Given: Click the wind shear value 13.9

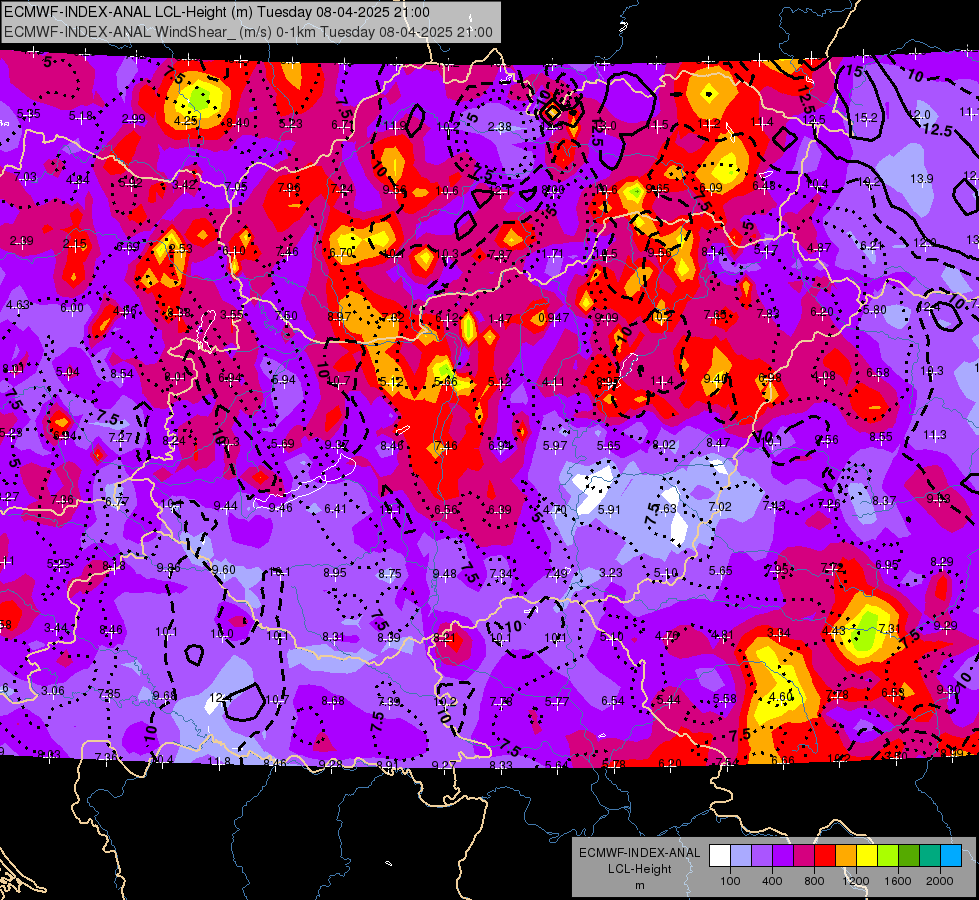Looking at the screenshot, I should point(922,179).
